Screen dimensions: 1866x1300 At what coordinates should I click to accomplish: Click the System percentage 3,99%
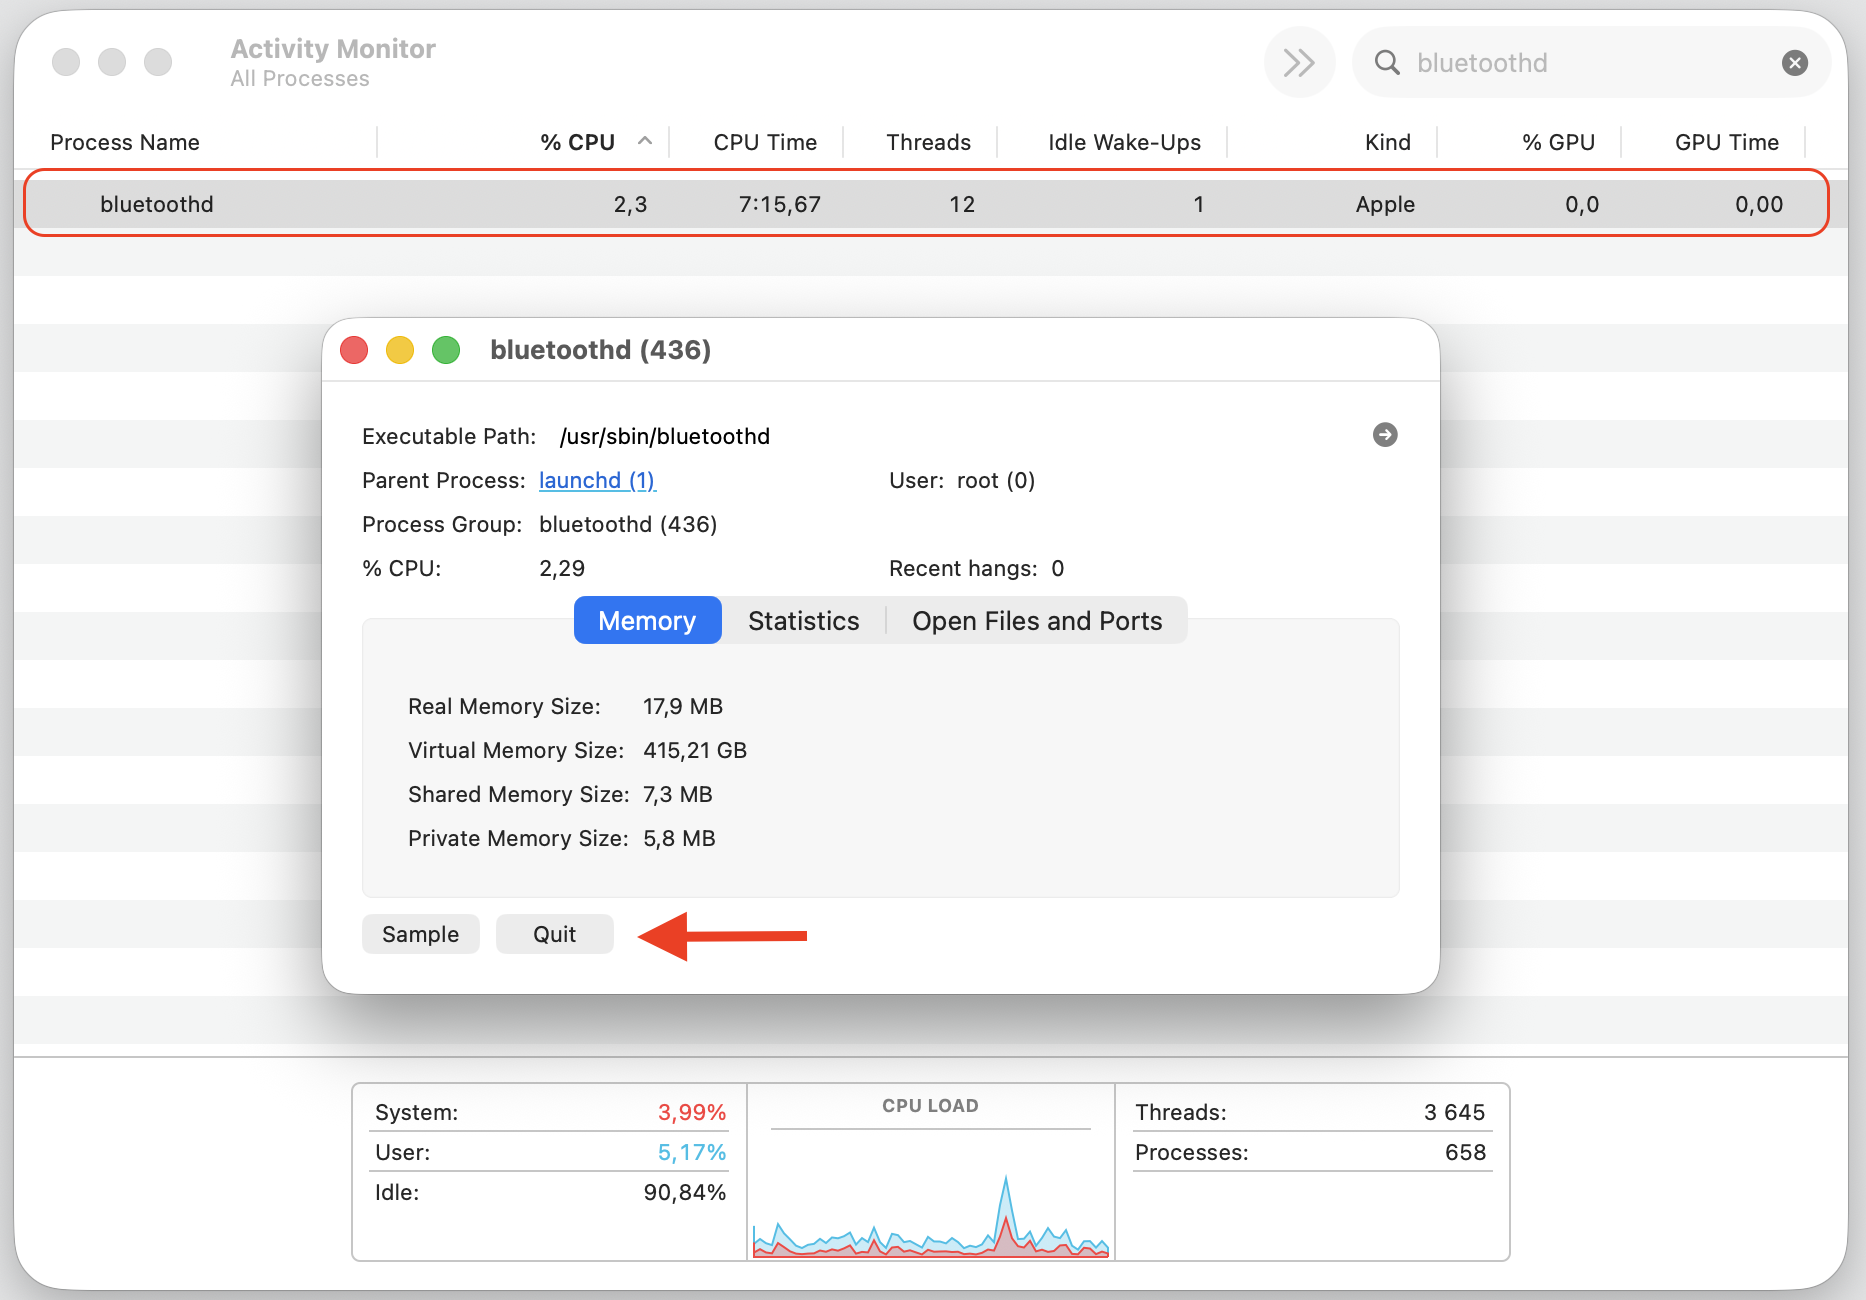click(x=692, y=1112)
